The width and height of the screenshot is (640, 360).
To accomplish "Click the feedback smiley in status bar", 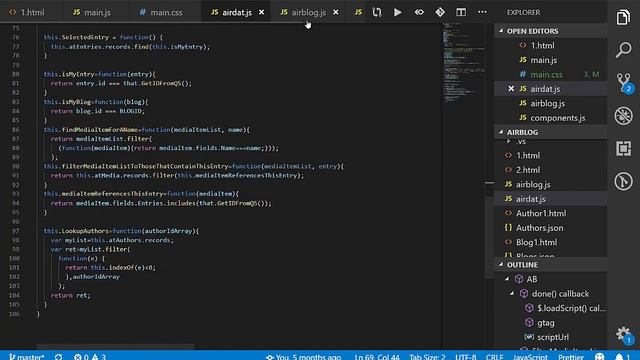I will tap(599, 357).
